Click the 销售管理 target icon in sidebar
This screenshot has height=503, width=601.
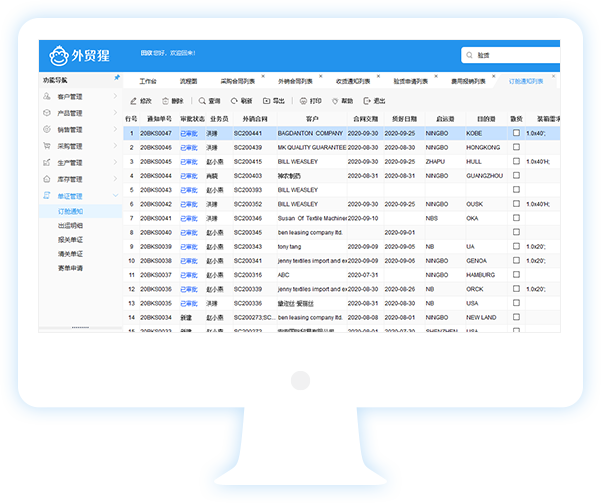(47, 129)
